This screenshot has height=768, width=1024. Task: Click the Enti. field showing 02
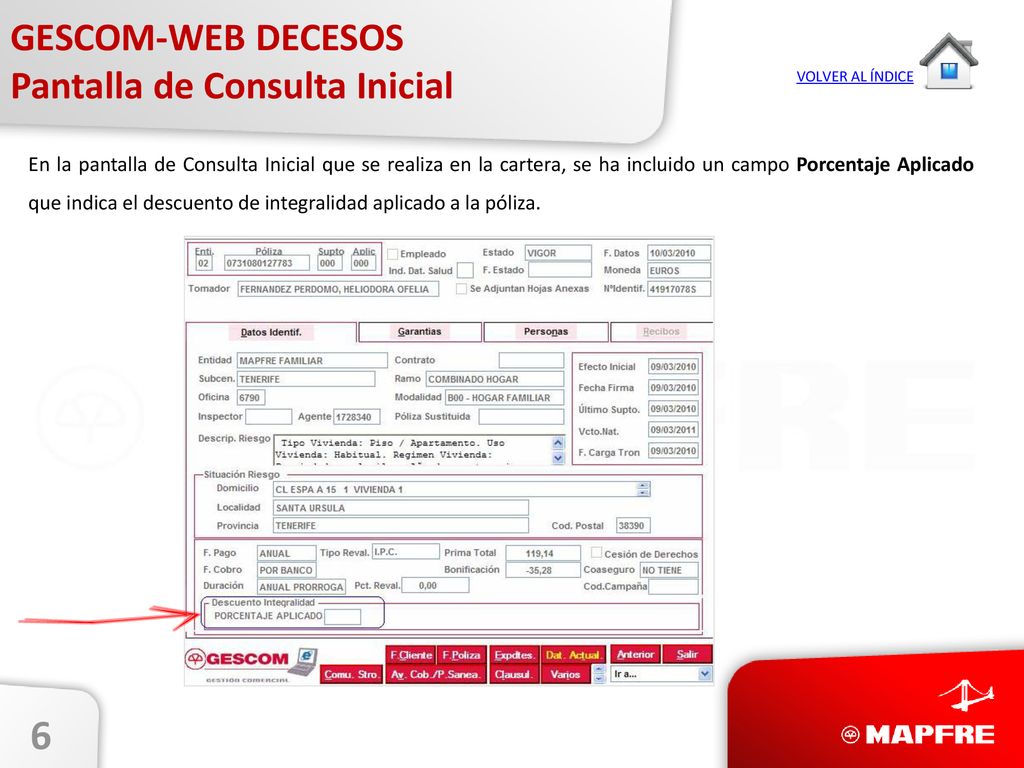point(204,263)
